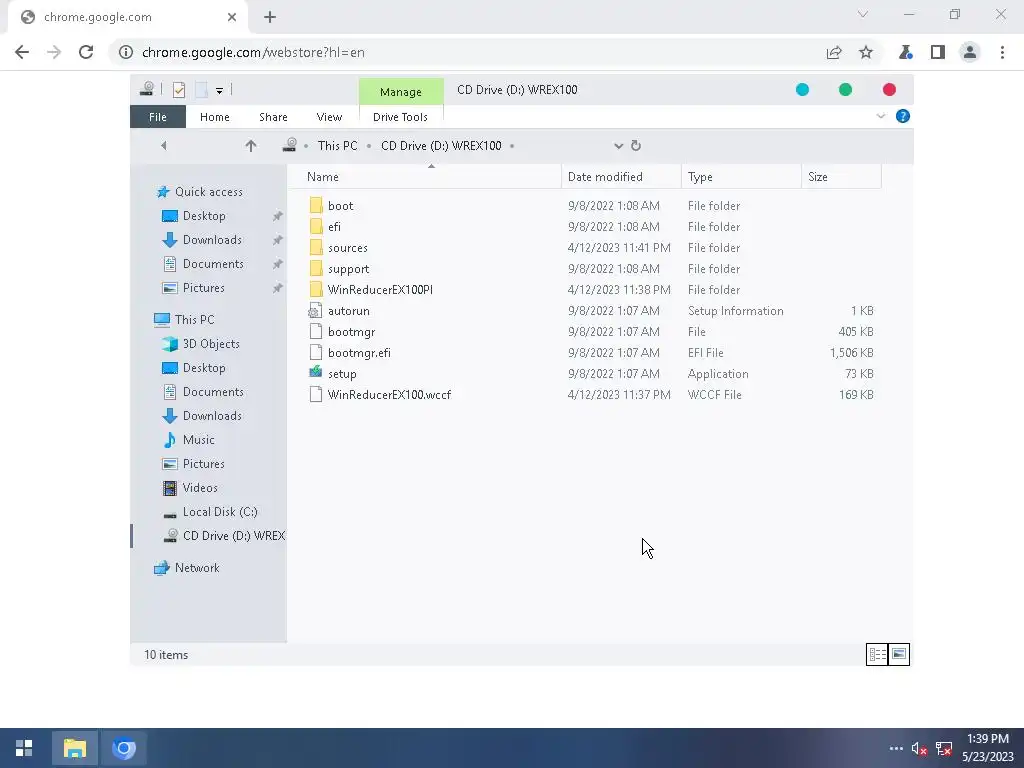Select CD Drive (D:) WREX in the navigation pane
1024x768 pixels.
point(224,536)
